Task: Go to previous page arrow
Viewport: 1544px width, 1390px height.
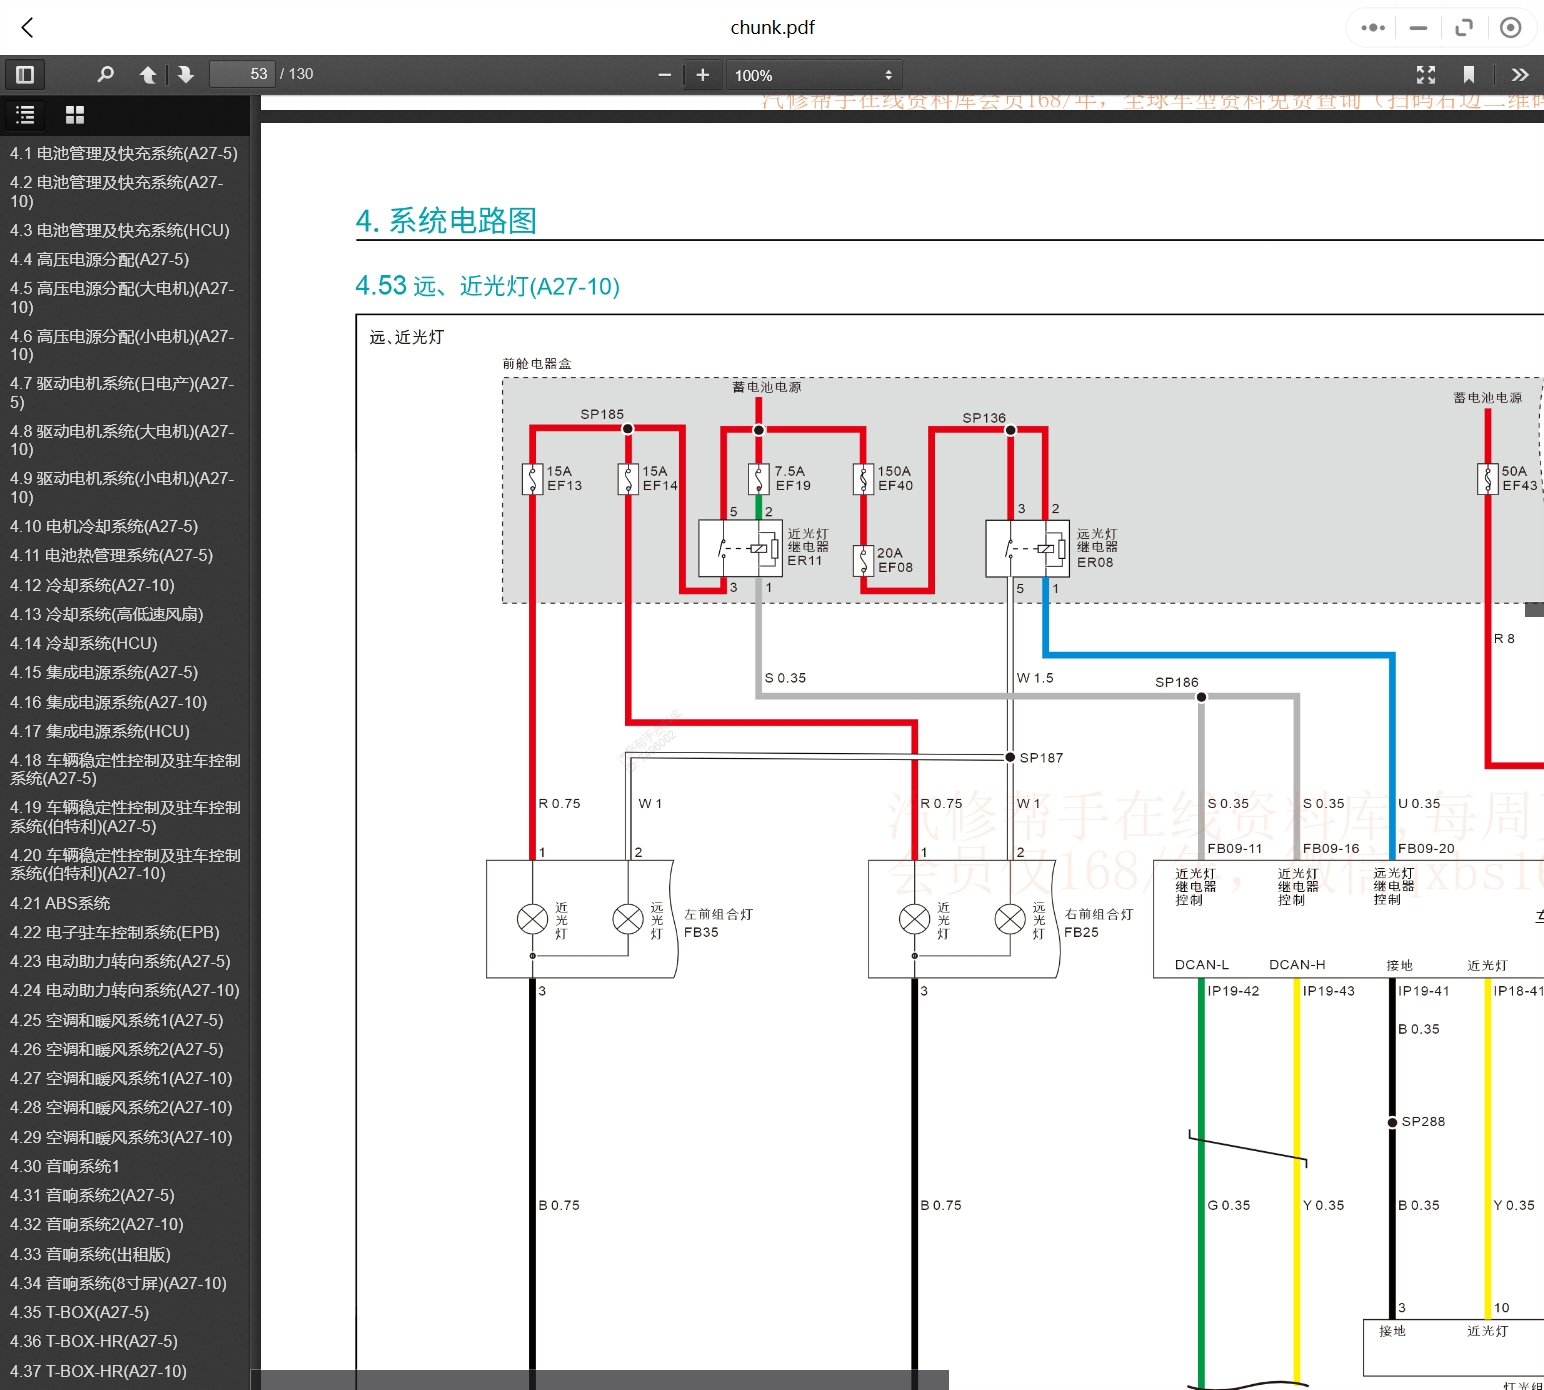Action: (x=148, y=75)
